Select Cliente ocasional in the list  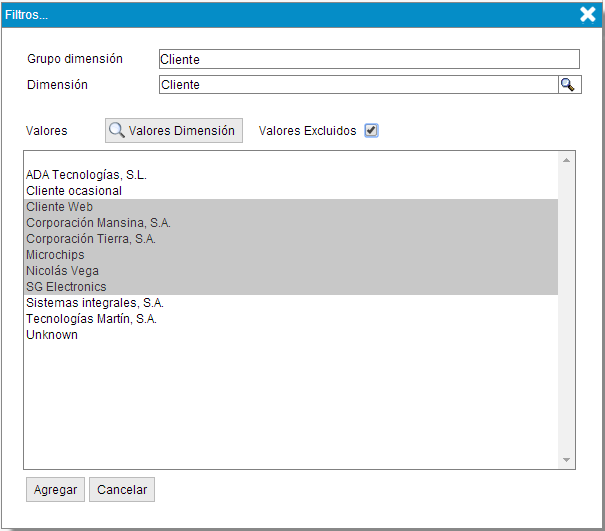click(x=74, y=191)
